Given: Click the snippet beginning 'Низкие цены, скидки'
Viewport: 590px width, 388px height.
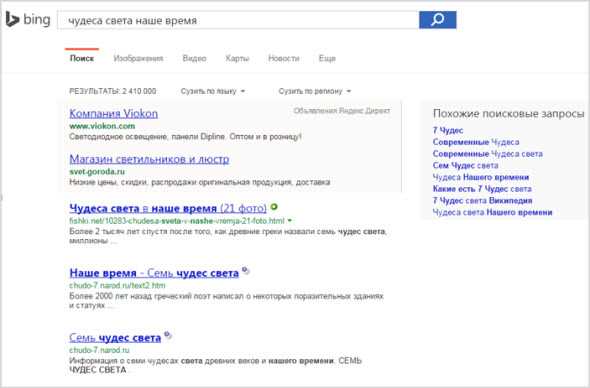Looking at the screenshot, I should (x=200, y=182).
